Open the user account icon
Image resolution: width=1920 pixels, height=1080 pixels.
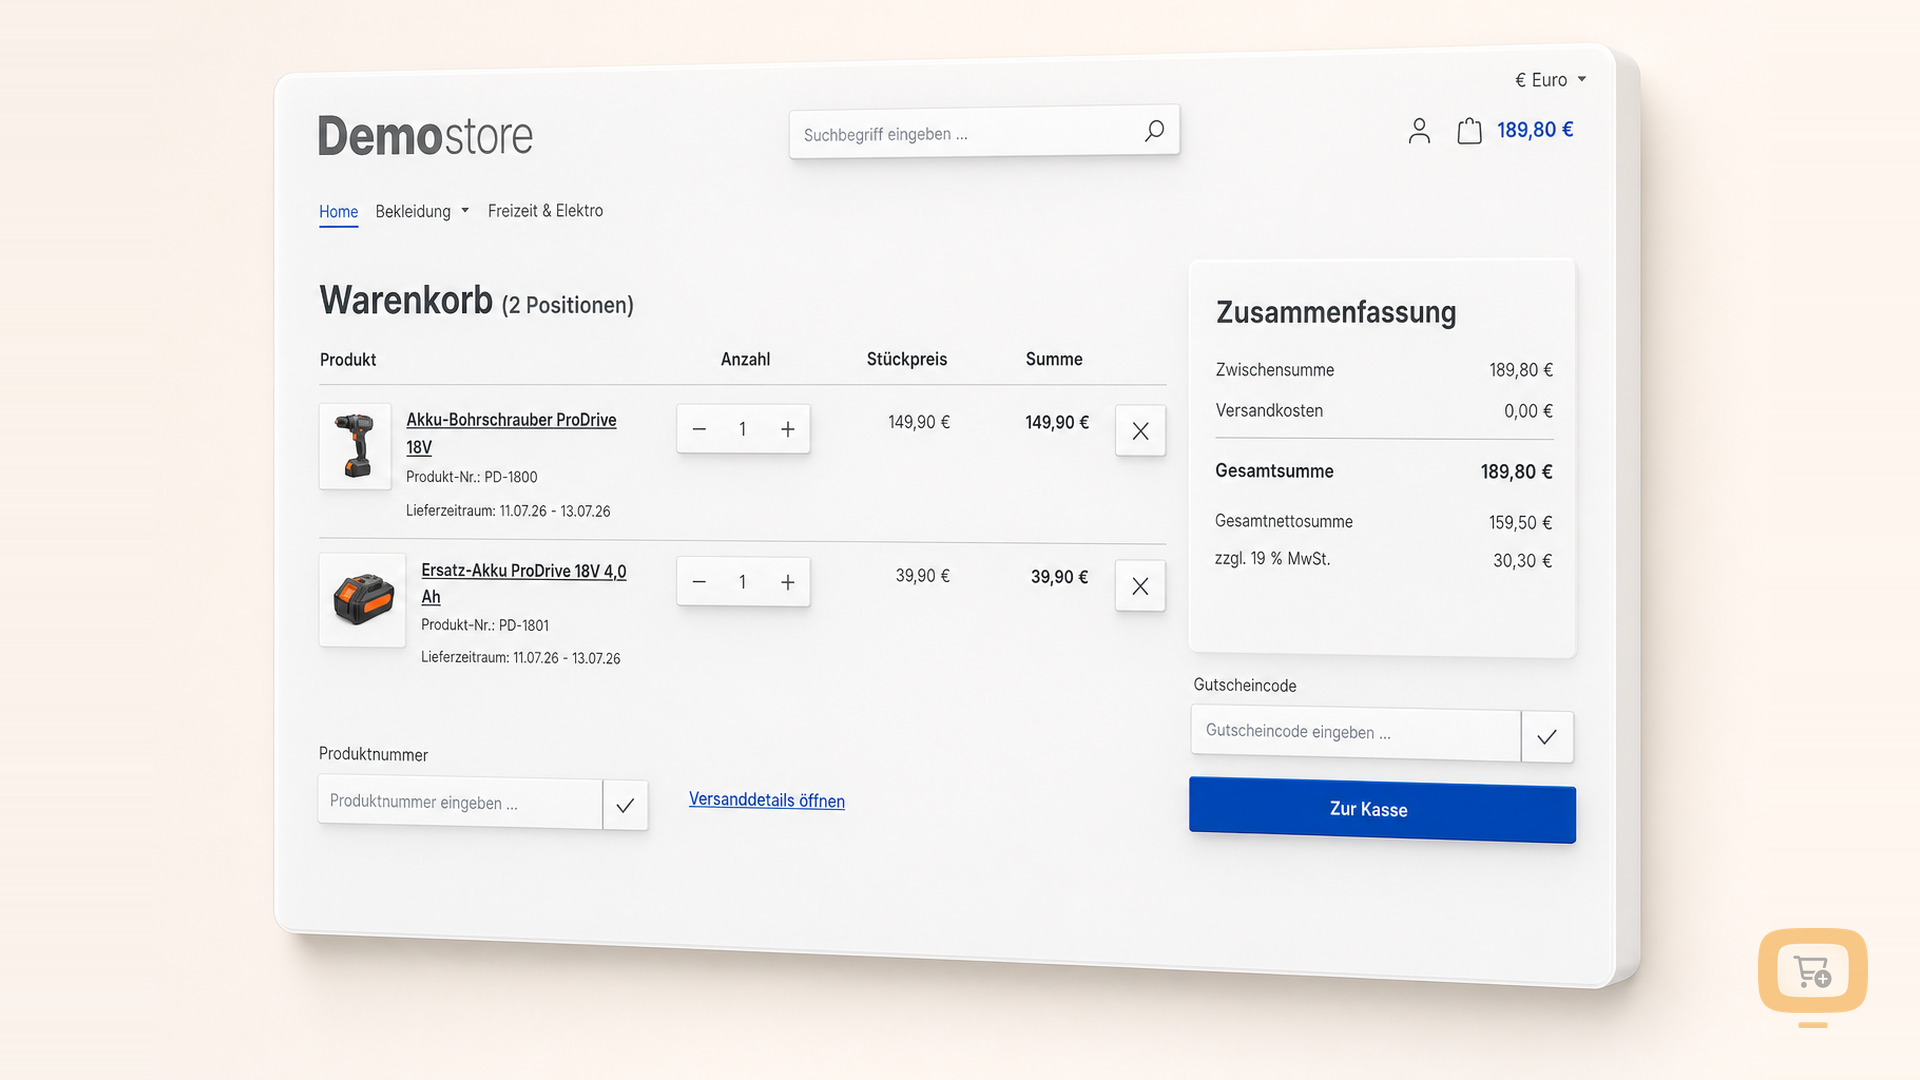tap(1419, 131)
